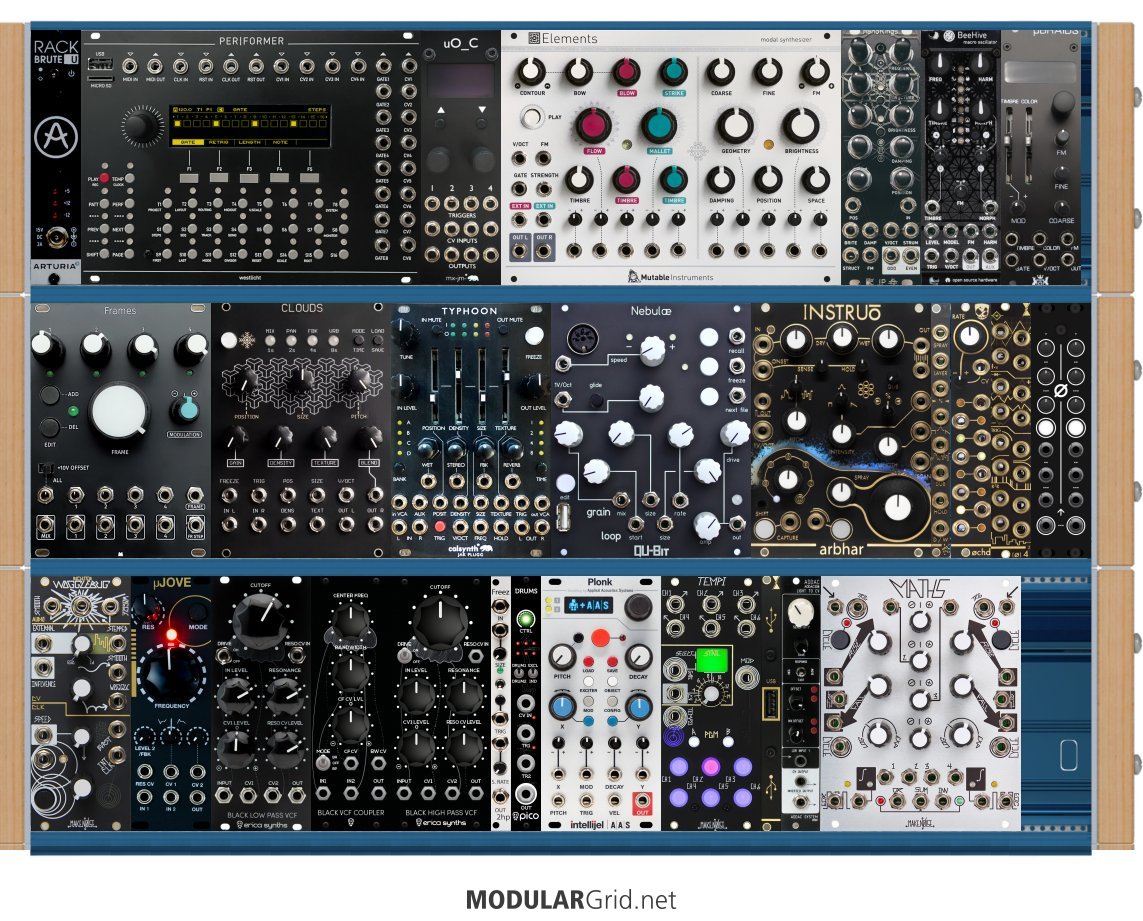Click the Nebulae MIDI DIN connector
The image size is (1143, 921).
click(x=582, y=338)
